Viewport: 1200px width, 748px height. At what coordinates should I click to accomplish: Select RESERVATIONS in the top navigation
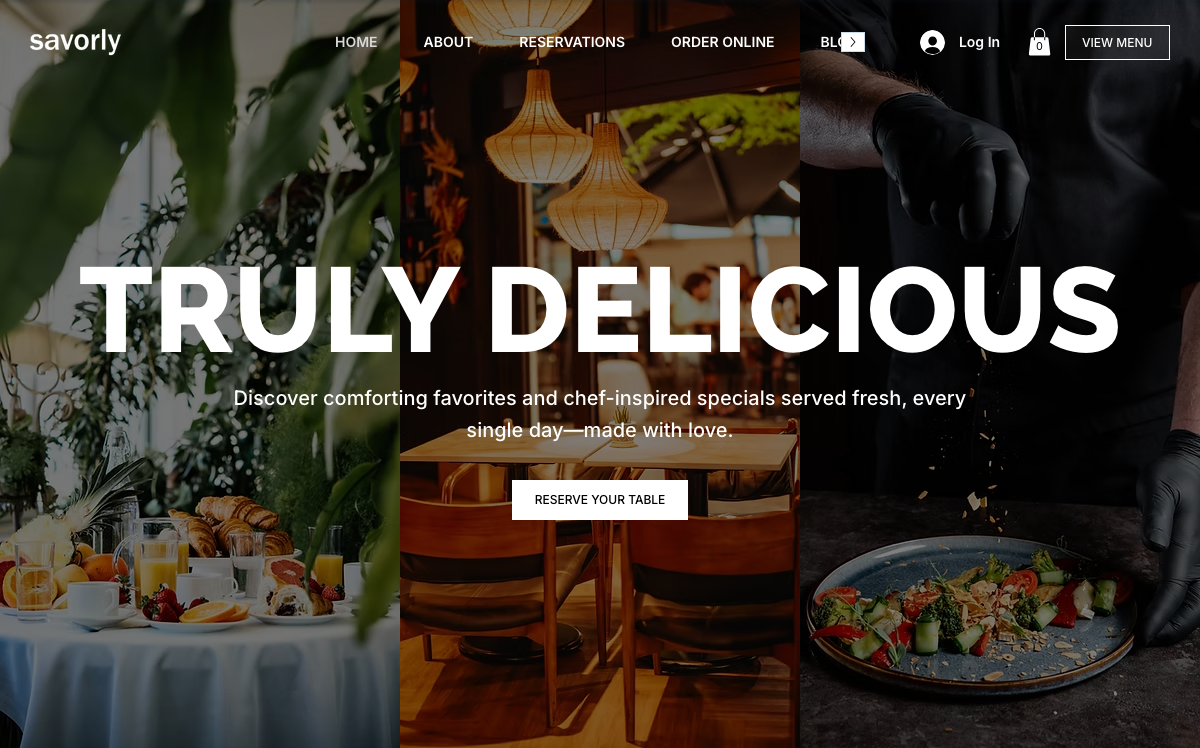tap(572, 42)
